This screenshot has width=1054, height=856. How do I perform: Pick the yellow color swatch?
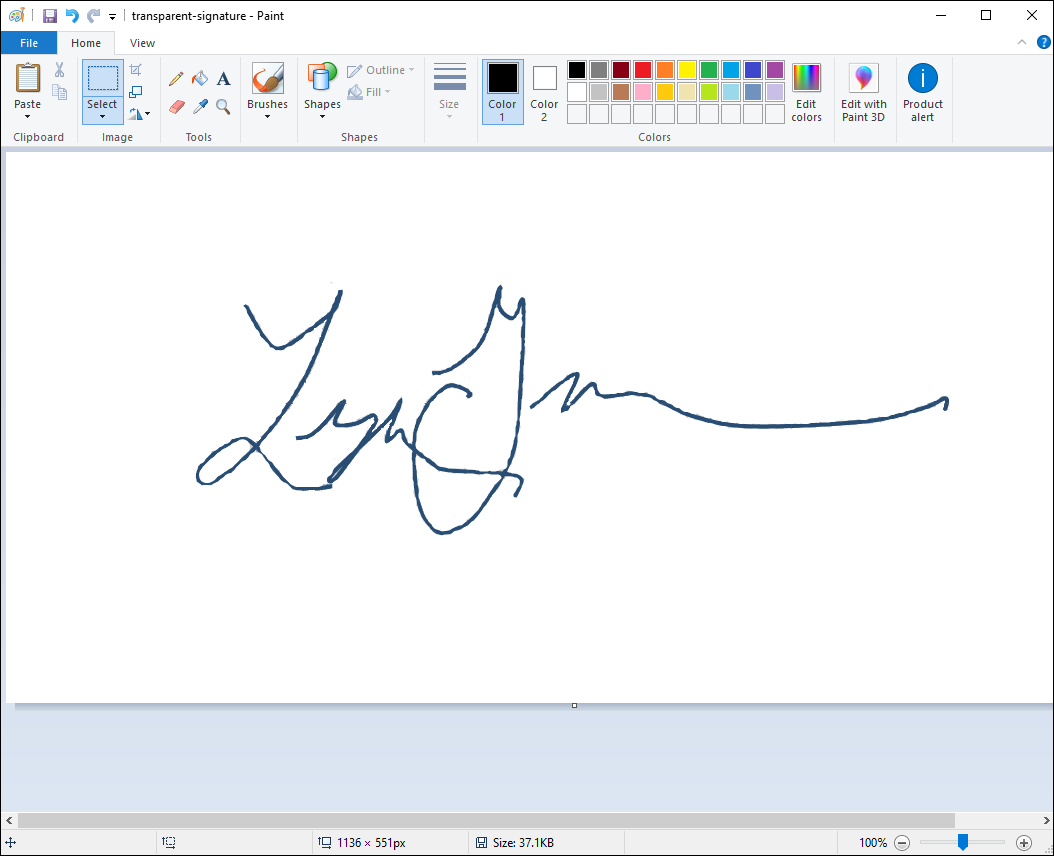[x=687, y=70]
